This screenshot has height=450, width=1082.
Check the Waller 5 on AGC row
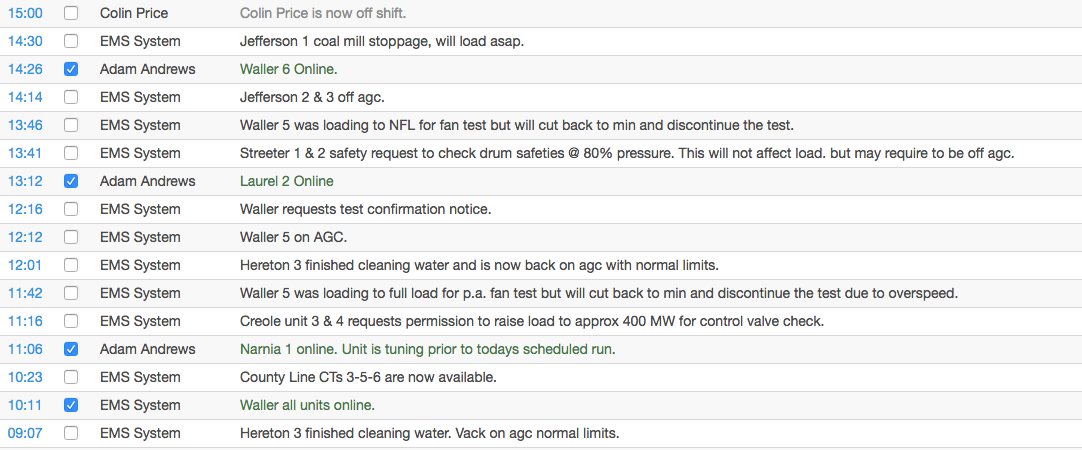[x=71, y=237]
